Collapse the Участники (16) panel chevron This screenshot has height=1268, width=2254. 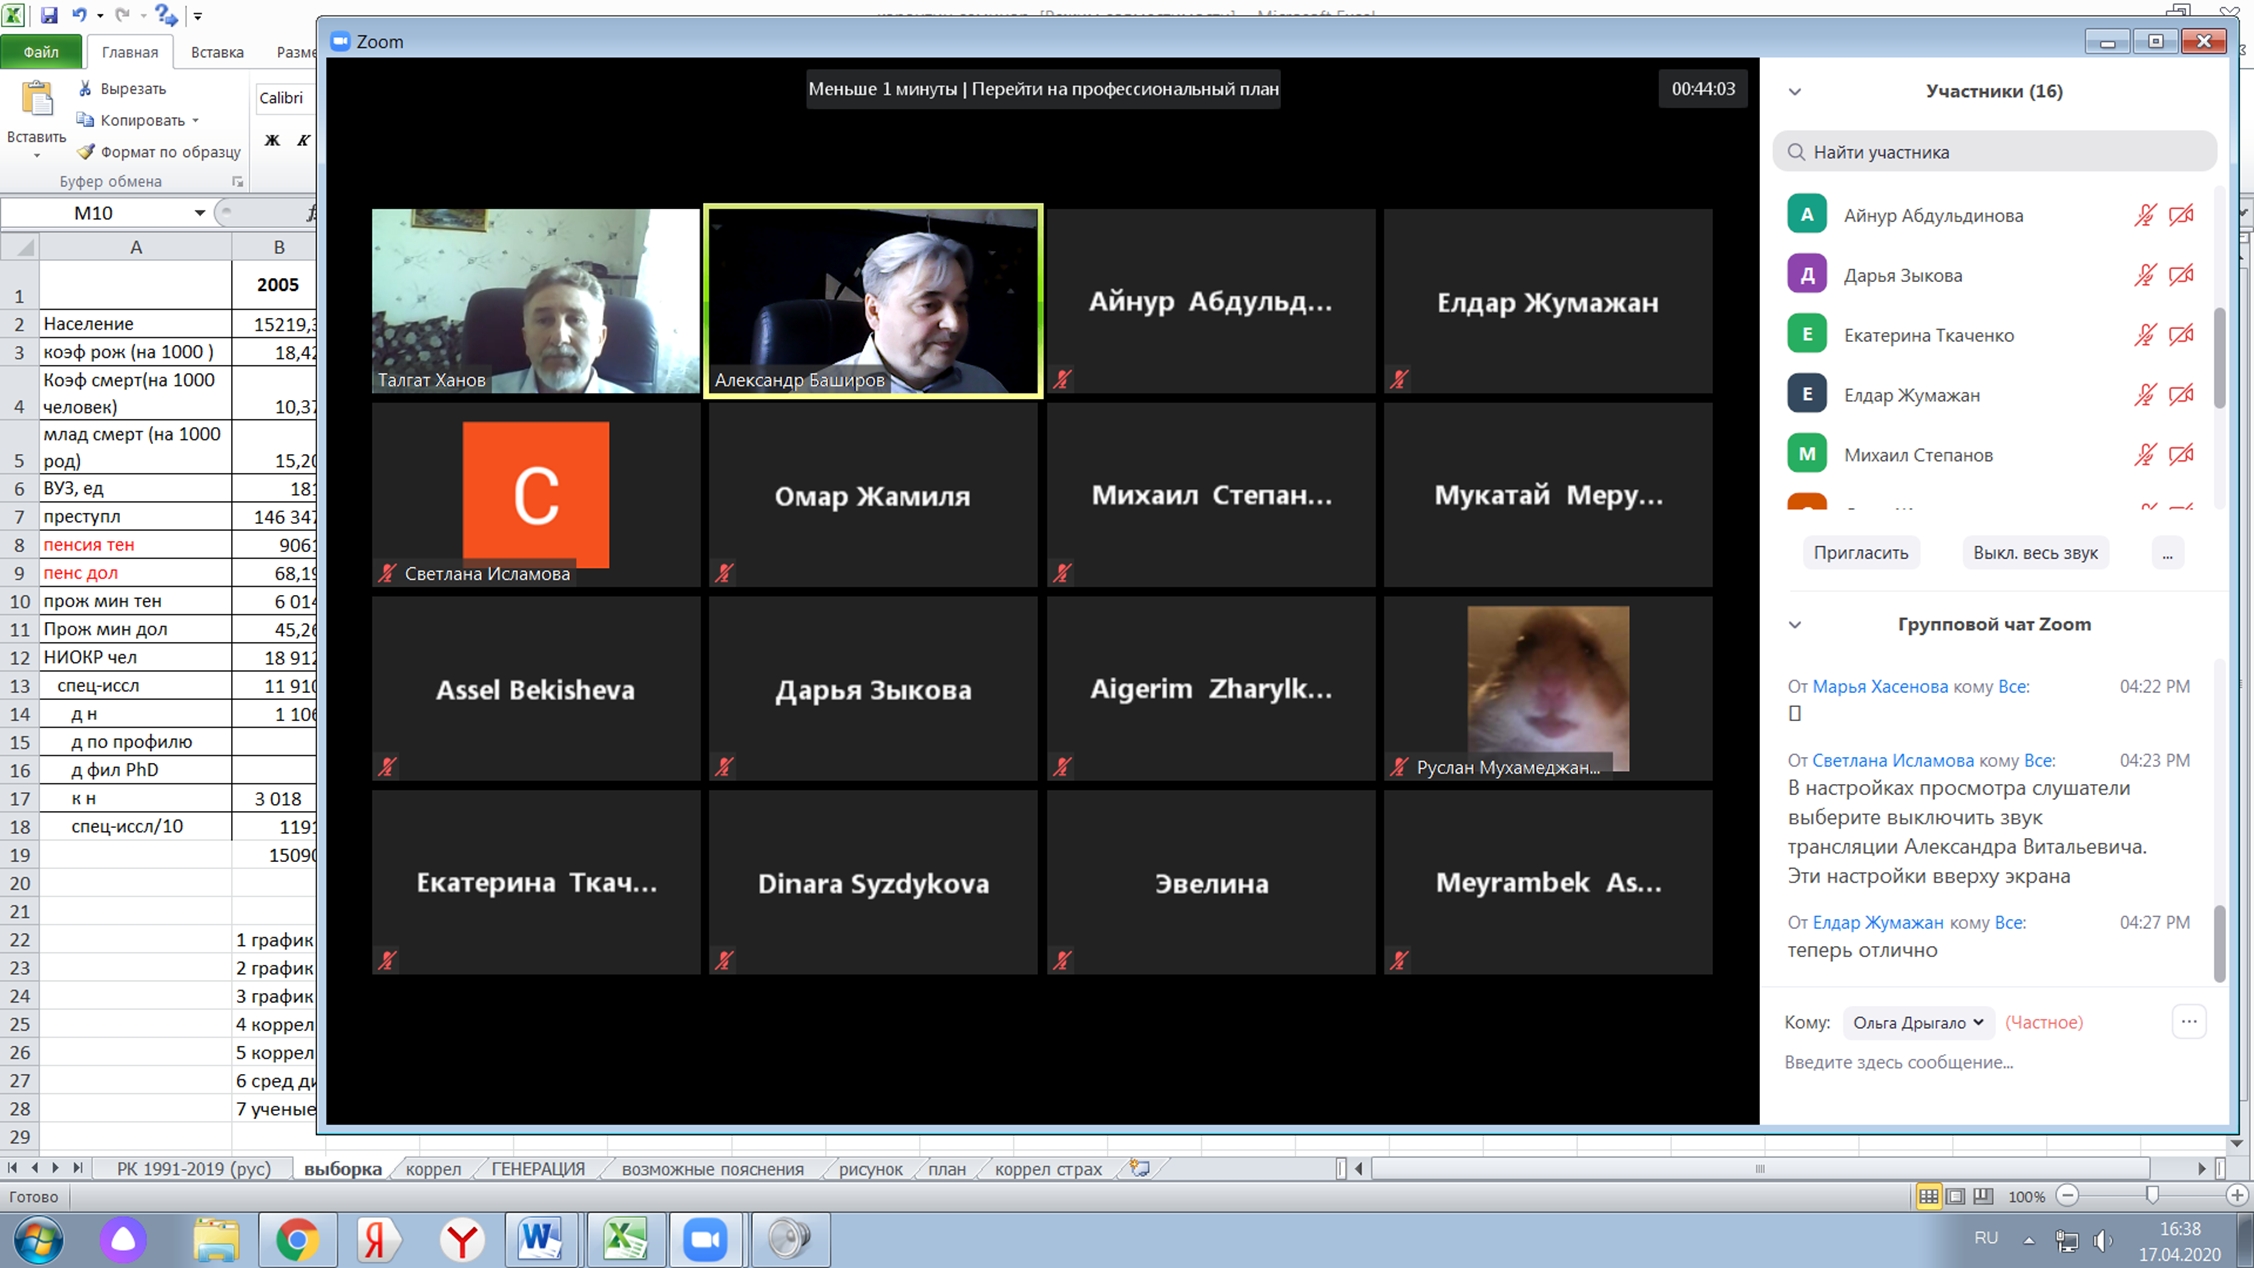pyautogui.click(x=1795, y=92)
